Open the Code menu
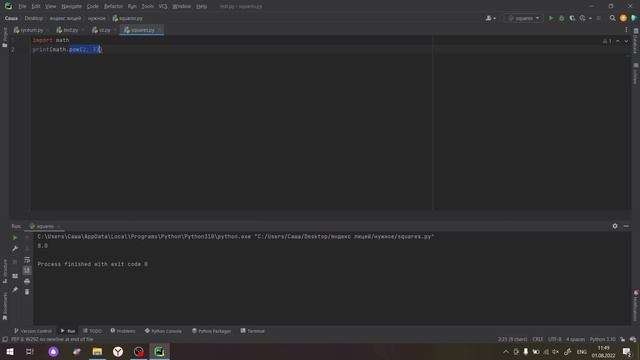640x360 pixels. click(93, 7)
